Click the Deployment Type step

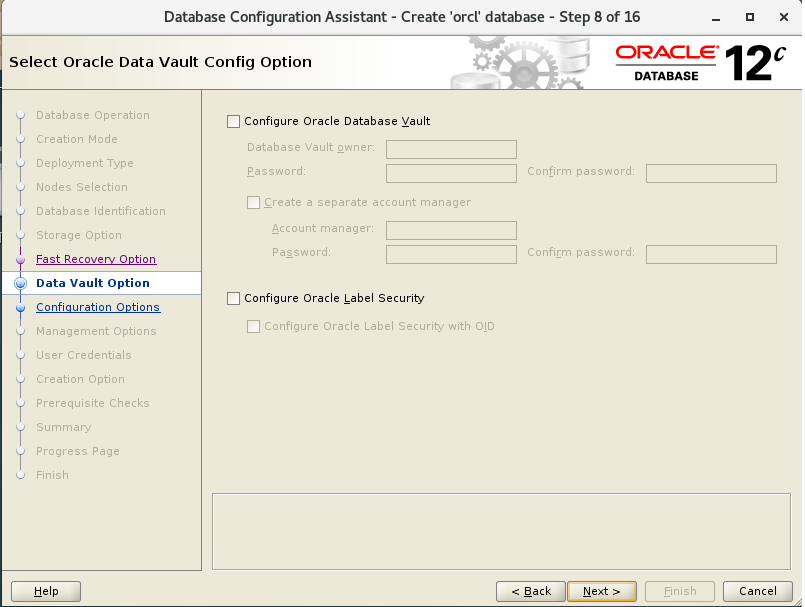pos(85,163)
